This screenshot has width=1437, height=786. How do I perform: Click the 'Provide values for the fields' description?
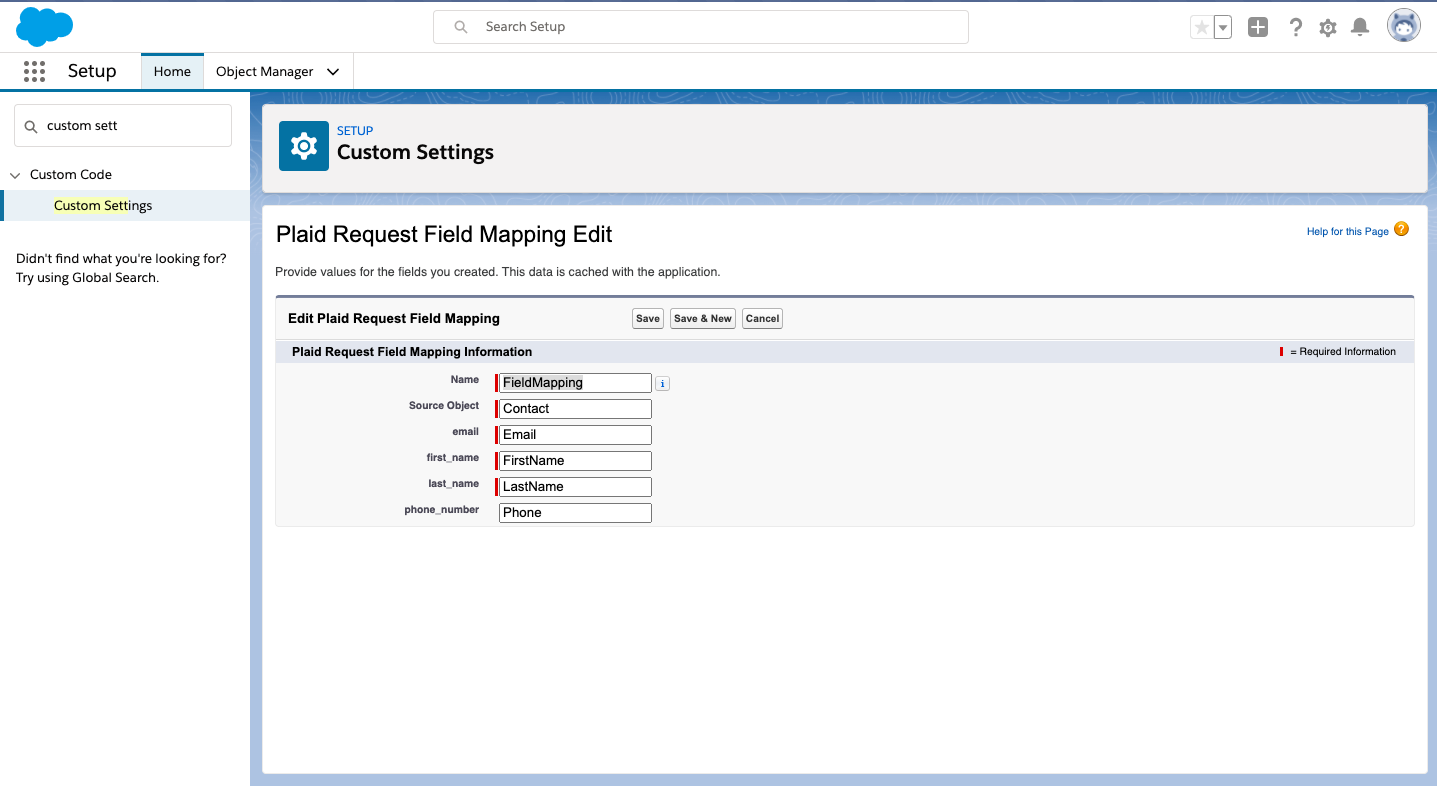(x=498, y=272)
